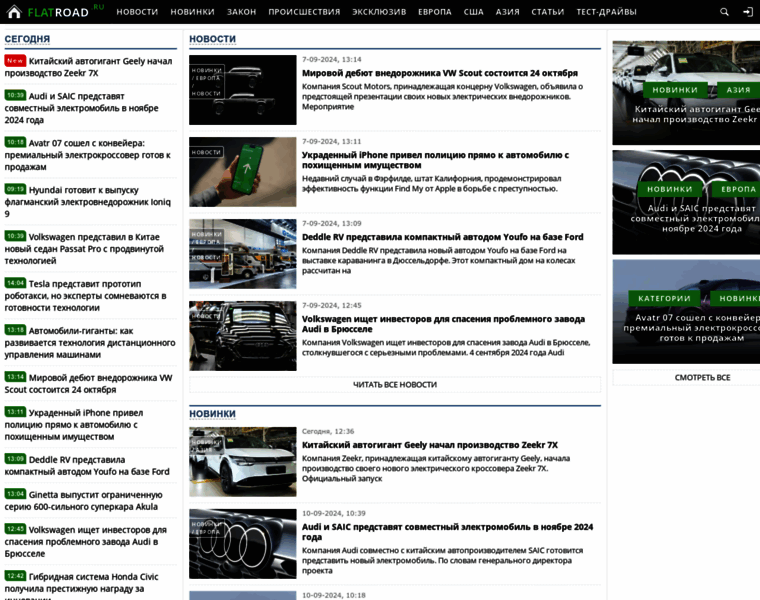Click the VW Scout pickup silhouettes thumbnail
This screenshot has width=760, height=600.
[x=242, y=90]
